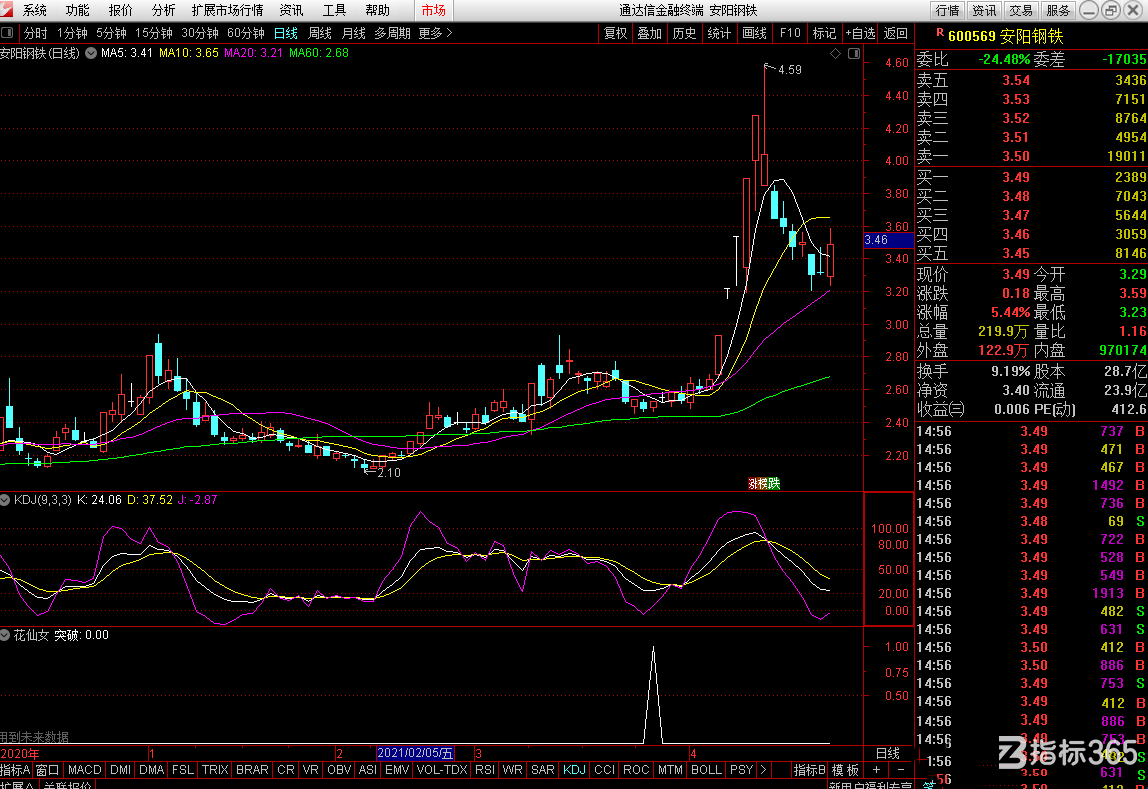Select the 月线 monthly period
Viewport: 1148px width, 789px height.
click(x=354, y=33)
